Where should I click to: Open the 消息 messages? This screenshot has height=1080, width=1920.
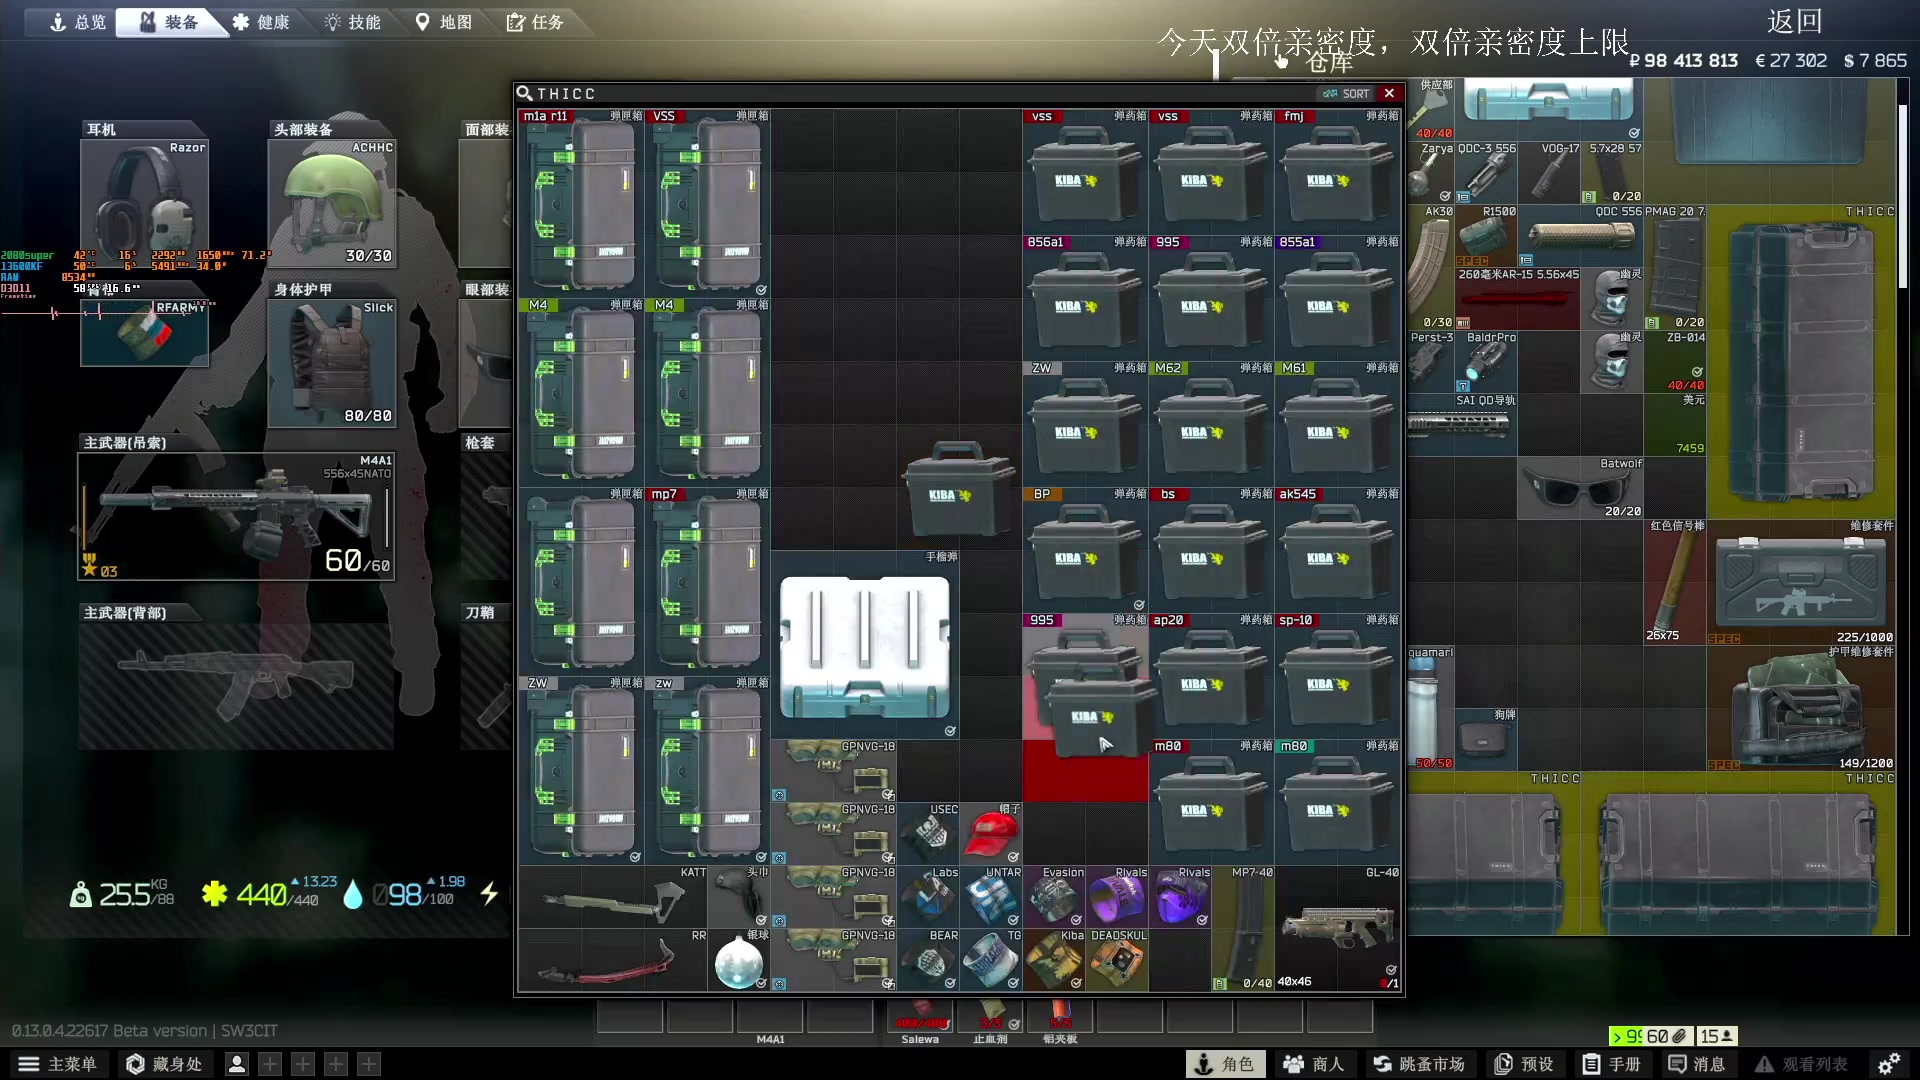[x=1697, y=1064]
